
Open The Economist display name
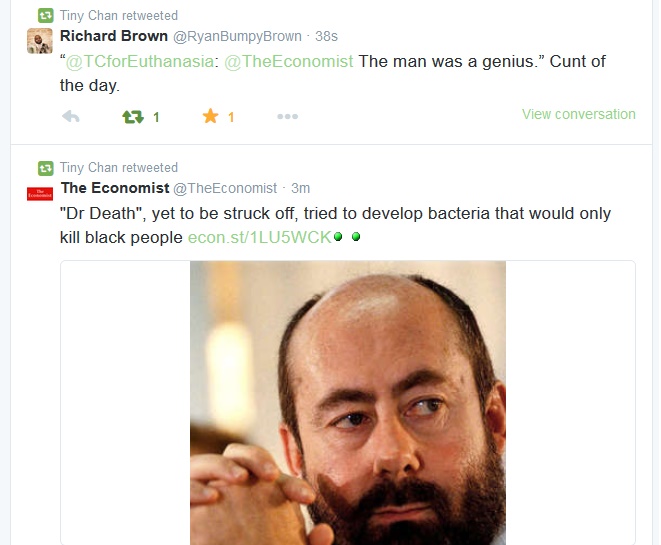pos(115,188)
